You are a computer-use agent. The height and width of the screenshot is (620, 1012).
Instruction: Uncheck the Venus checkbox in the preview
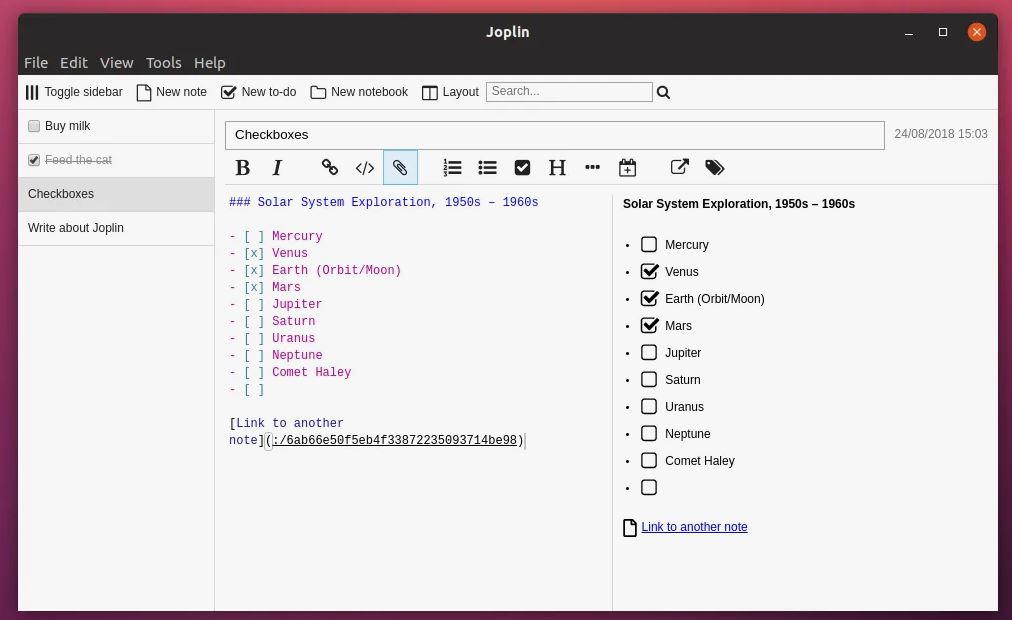[x=649, y=272]
